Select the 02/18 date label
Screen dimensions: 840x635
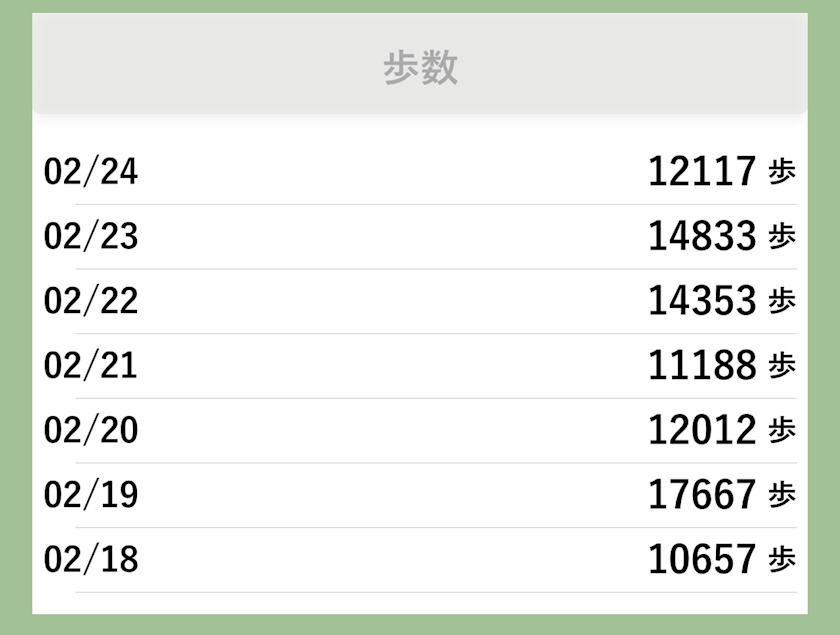tap(91, 559)
